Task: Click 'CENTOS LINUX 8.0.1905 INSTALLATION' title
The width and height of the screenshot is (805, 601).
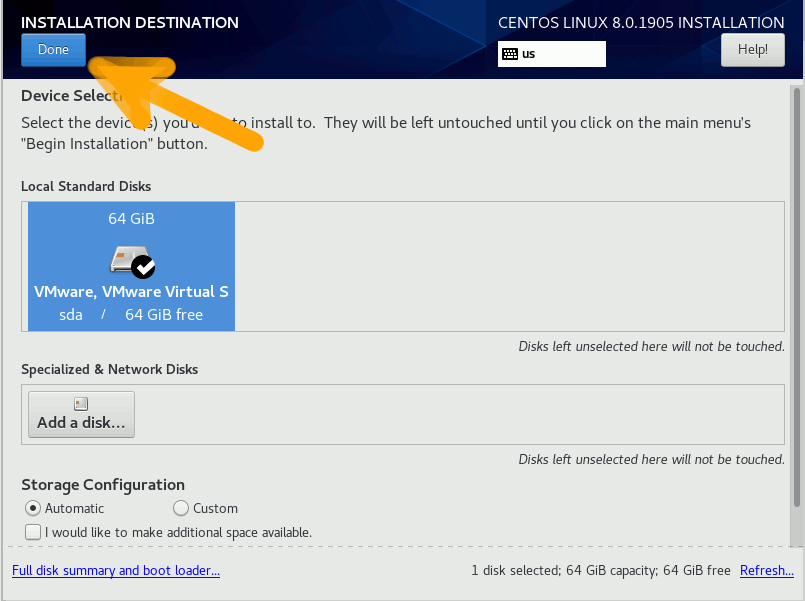Action: 641,23
